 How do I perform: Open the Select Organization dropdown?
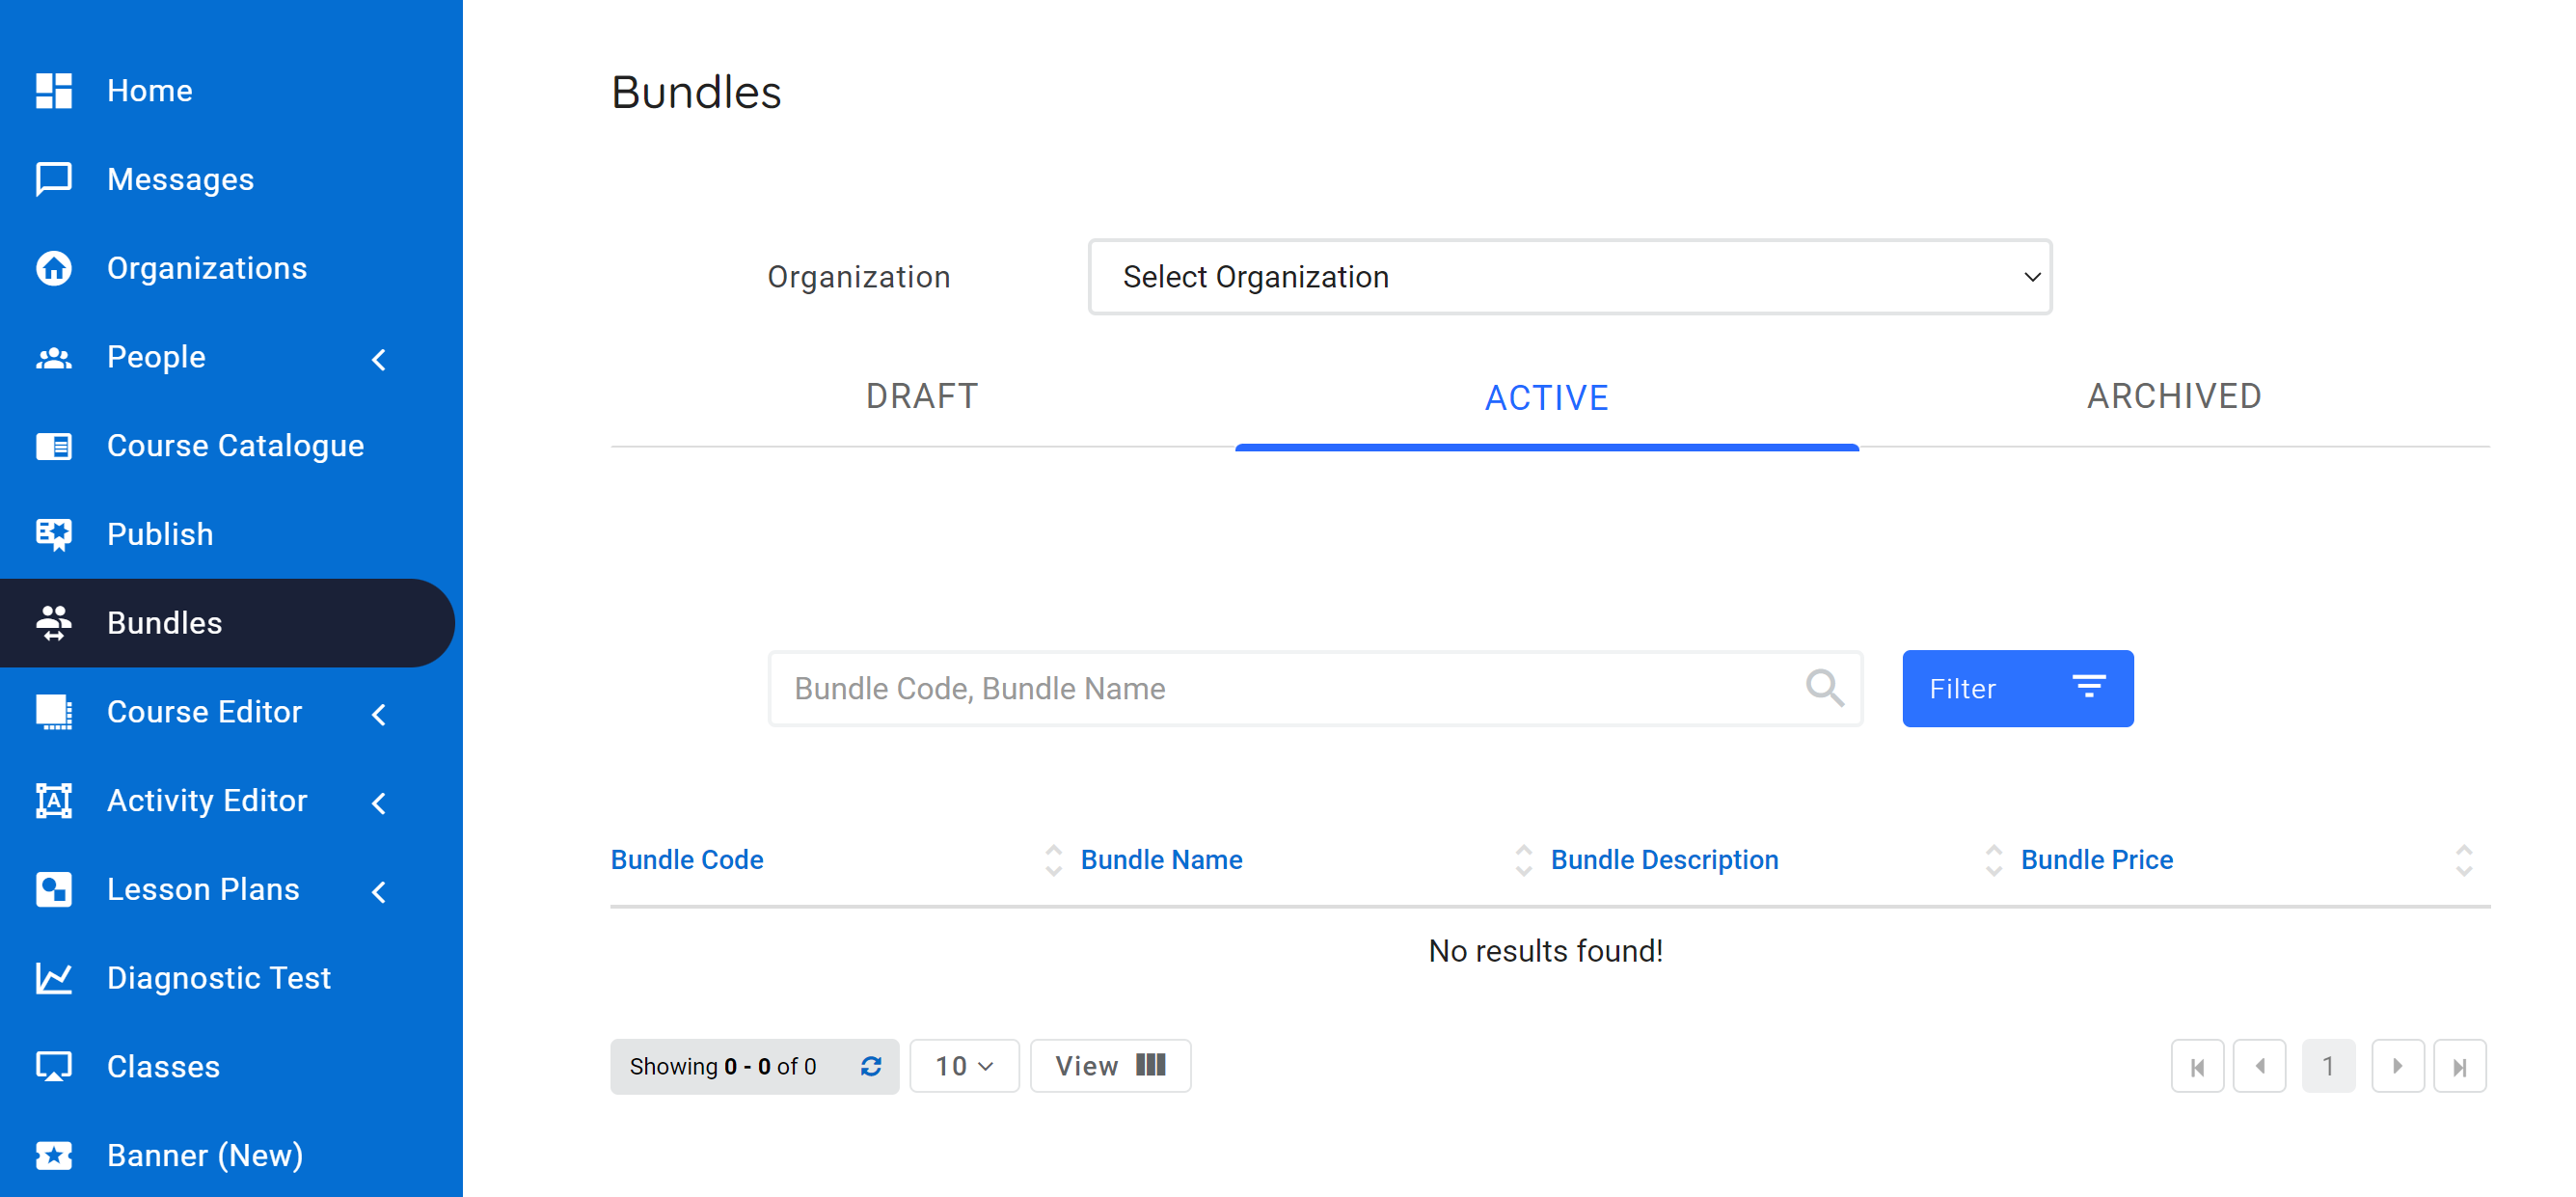(x=1569, y=277)
